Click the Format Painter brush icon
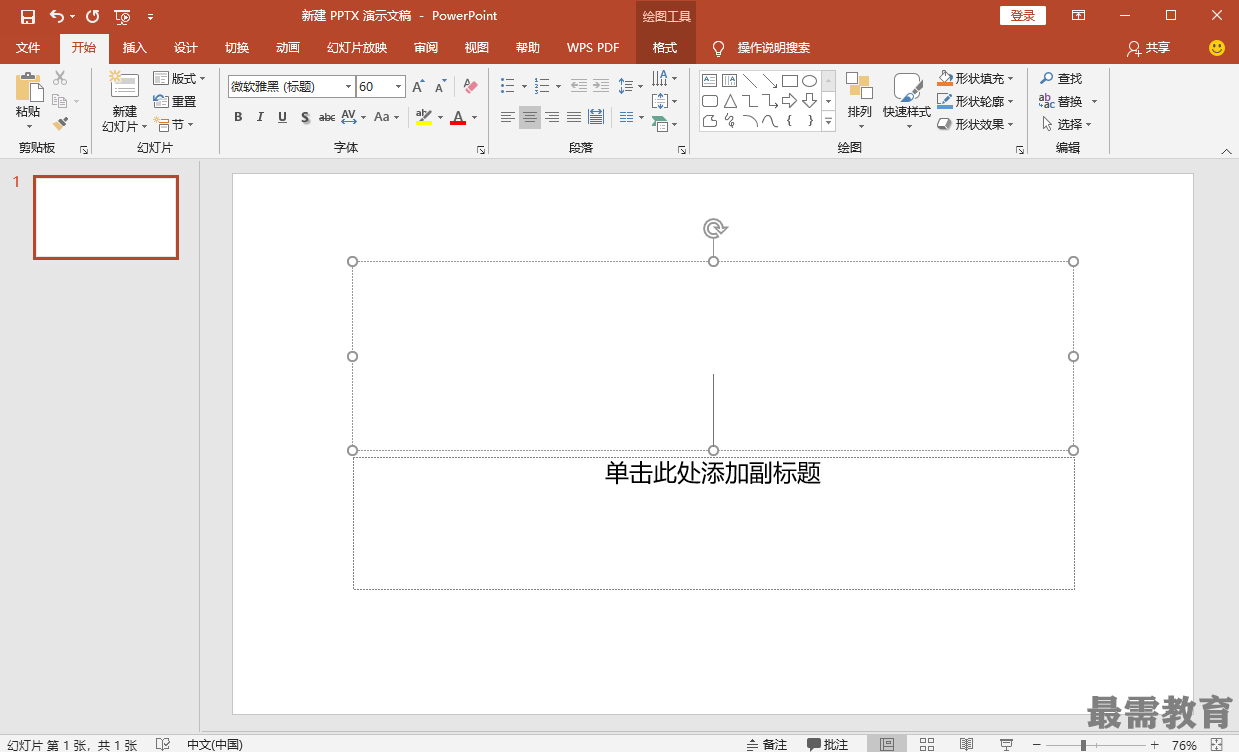Image resolution: width=1239 pixels, height=752 pixels. tap(60, 124)
